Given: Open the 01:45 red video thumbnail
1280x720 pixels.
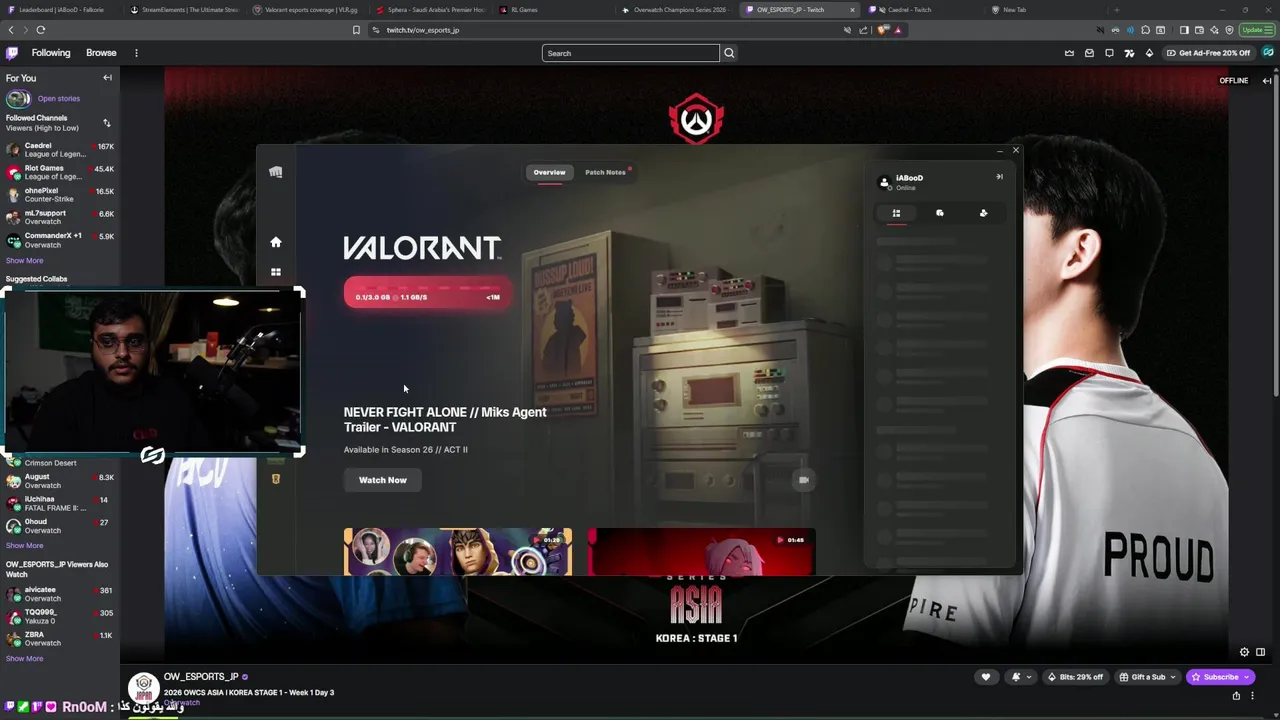Looking at the screenshot, I should (x=702, y=552).
